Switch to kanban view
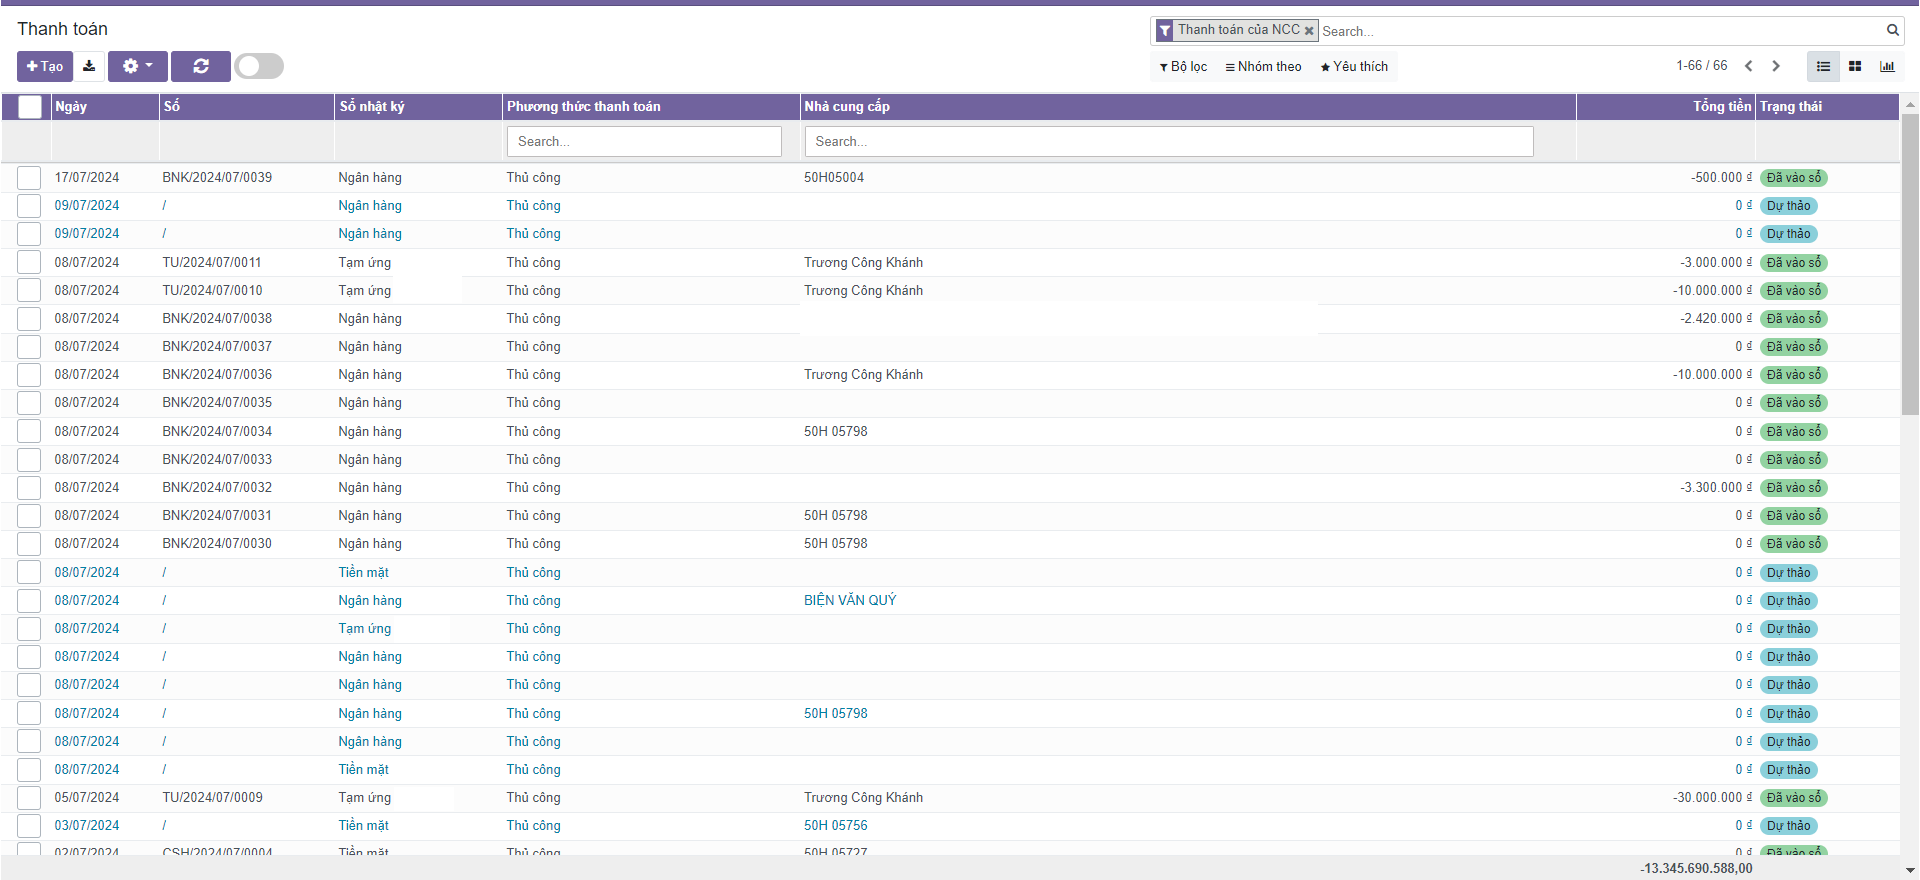 pyautogui.click(x=1855, y=66)
